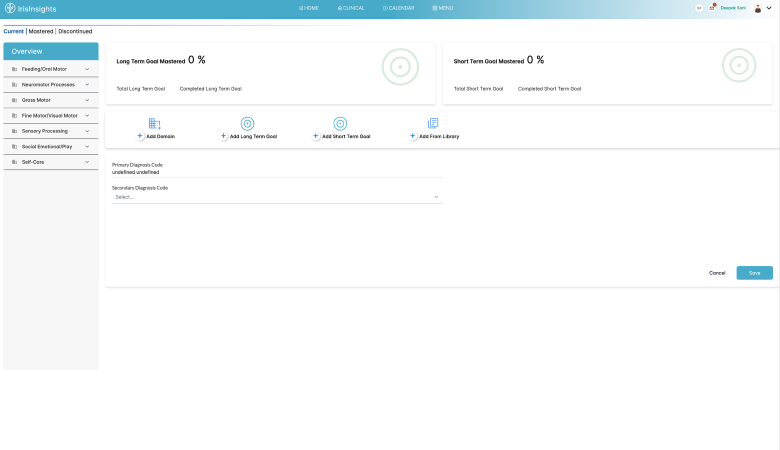Image resolution: width=780 pixels, height=450 pixels.
Task: Click the IrisInsights logo
Action: point(32,8)
